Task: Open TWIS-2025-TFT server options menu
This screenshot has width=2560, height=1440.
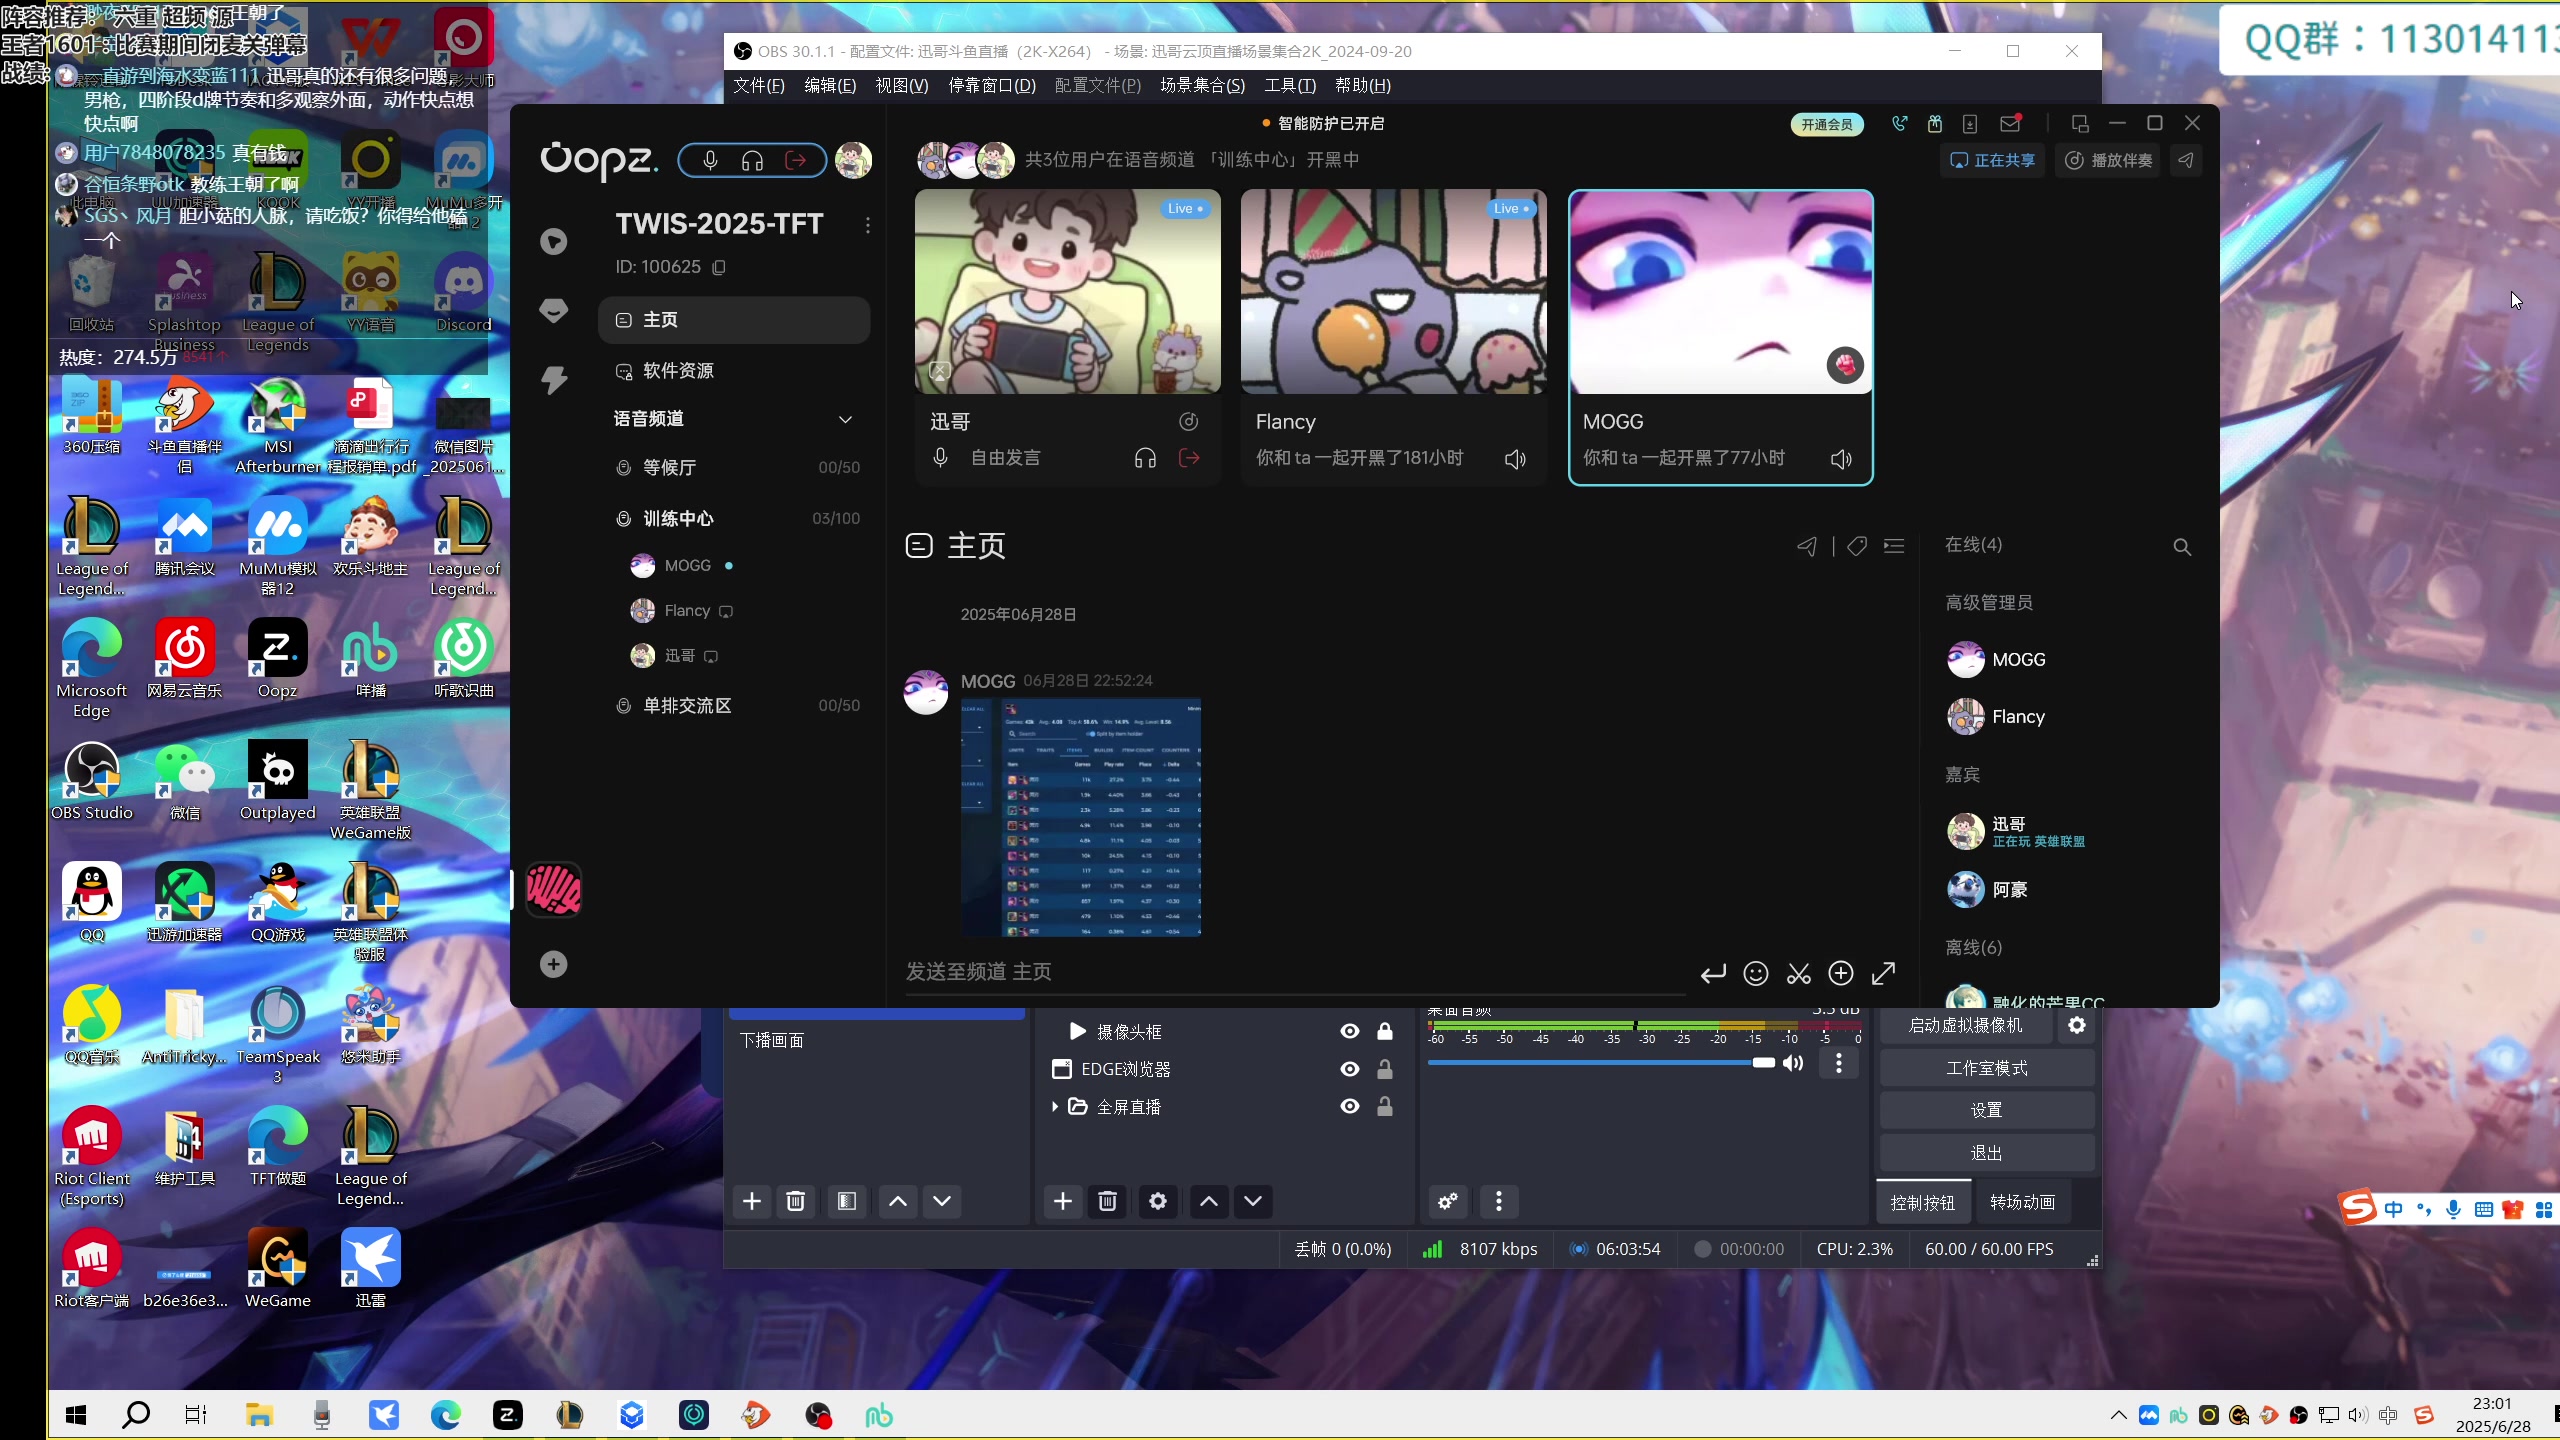Action: click(867, 225)
